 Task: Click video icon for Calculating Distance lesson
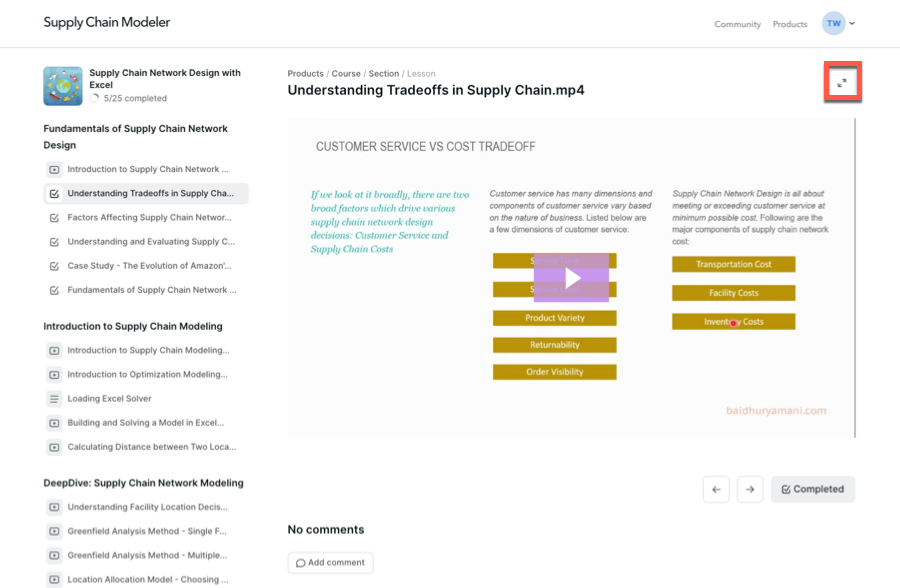54,447
